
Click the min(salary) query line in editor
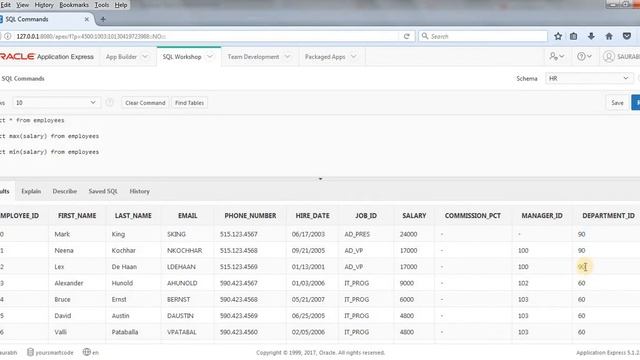[49, 152]
